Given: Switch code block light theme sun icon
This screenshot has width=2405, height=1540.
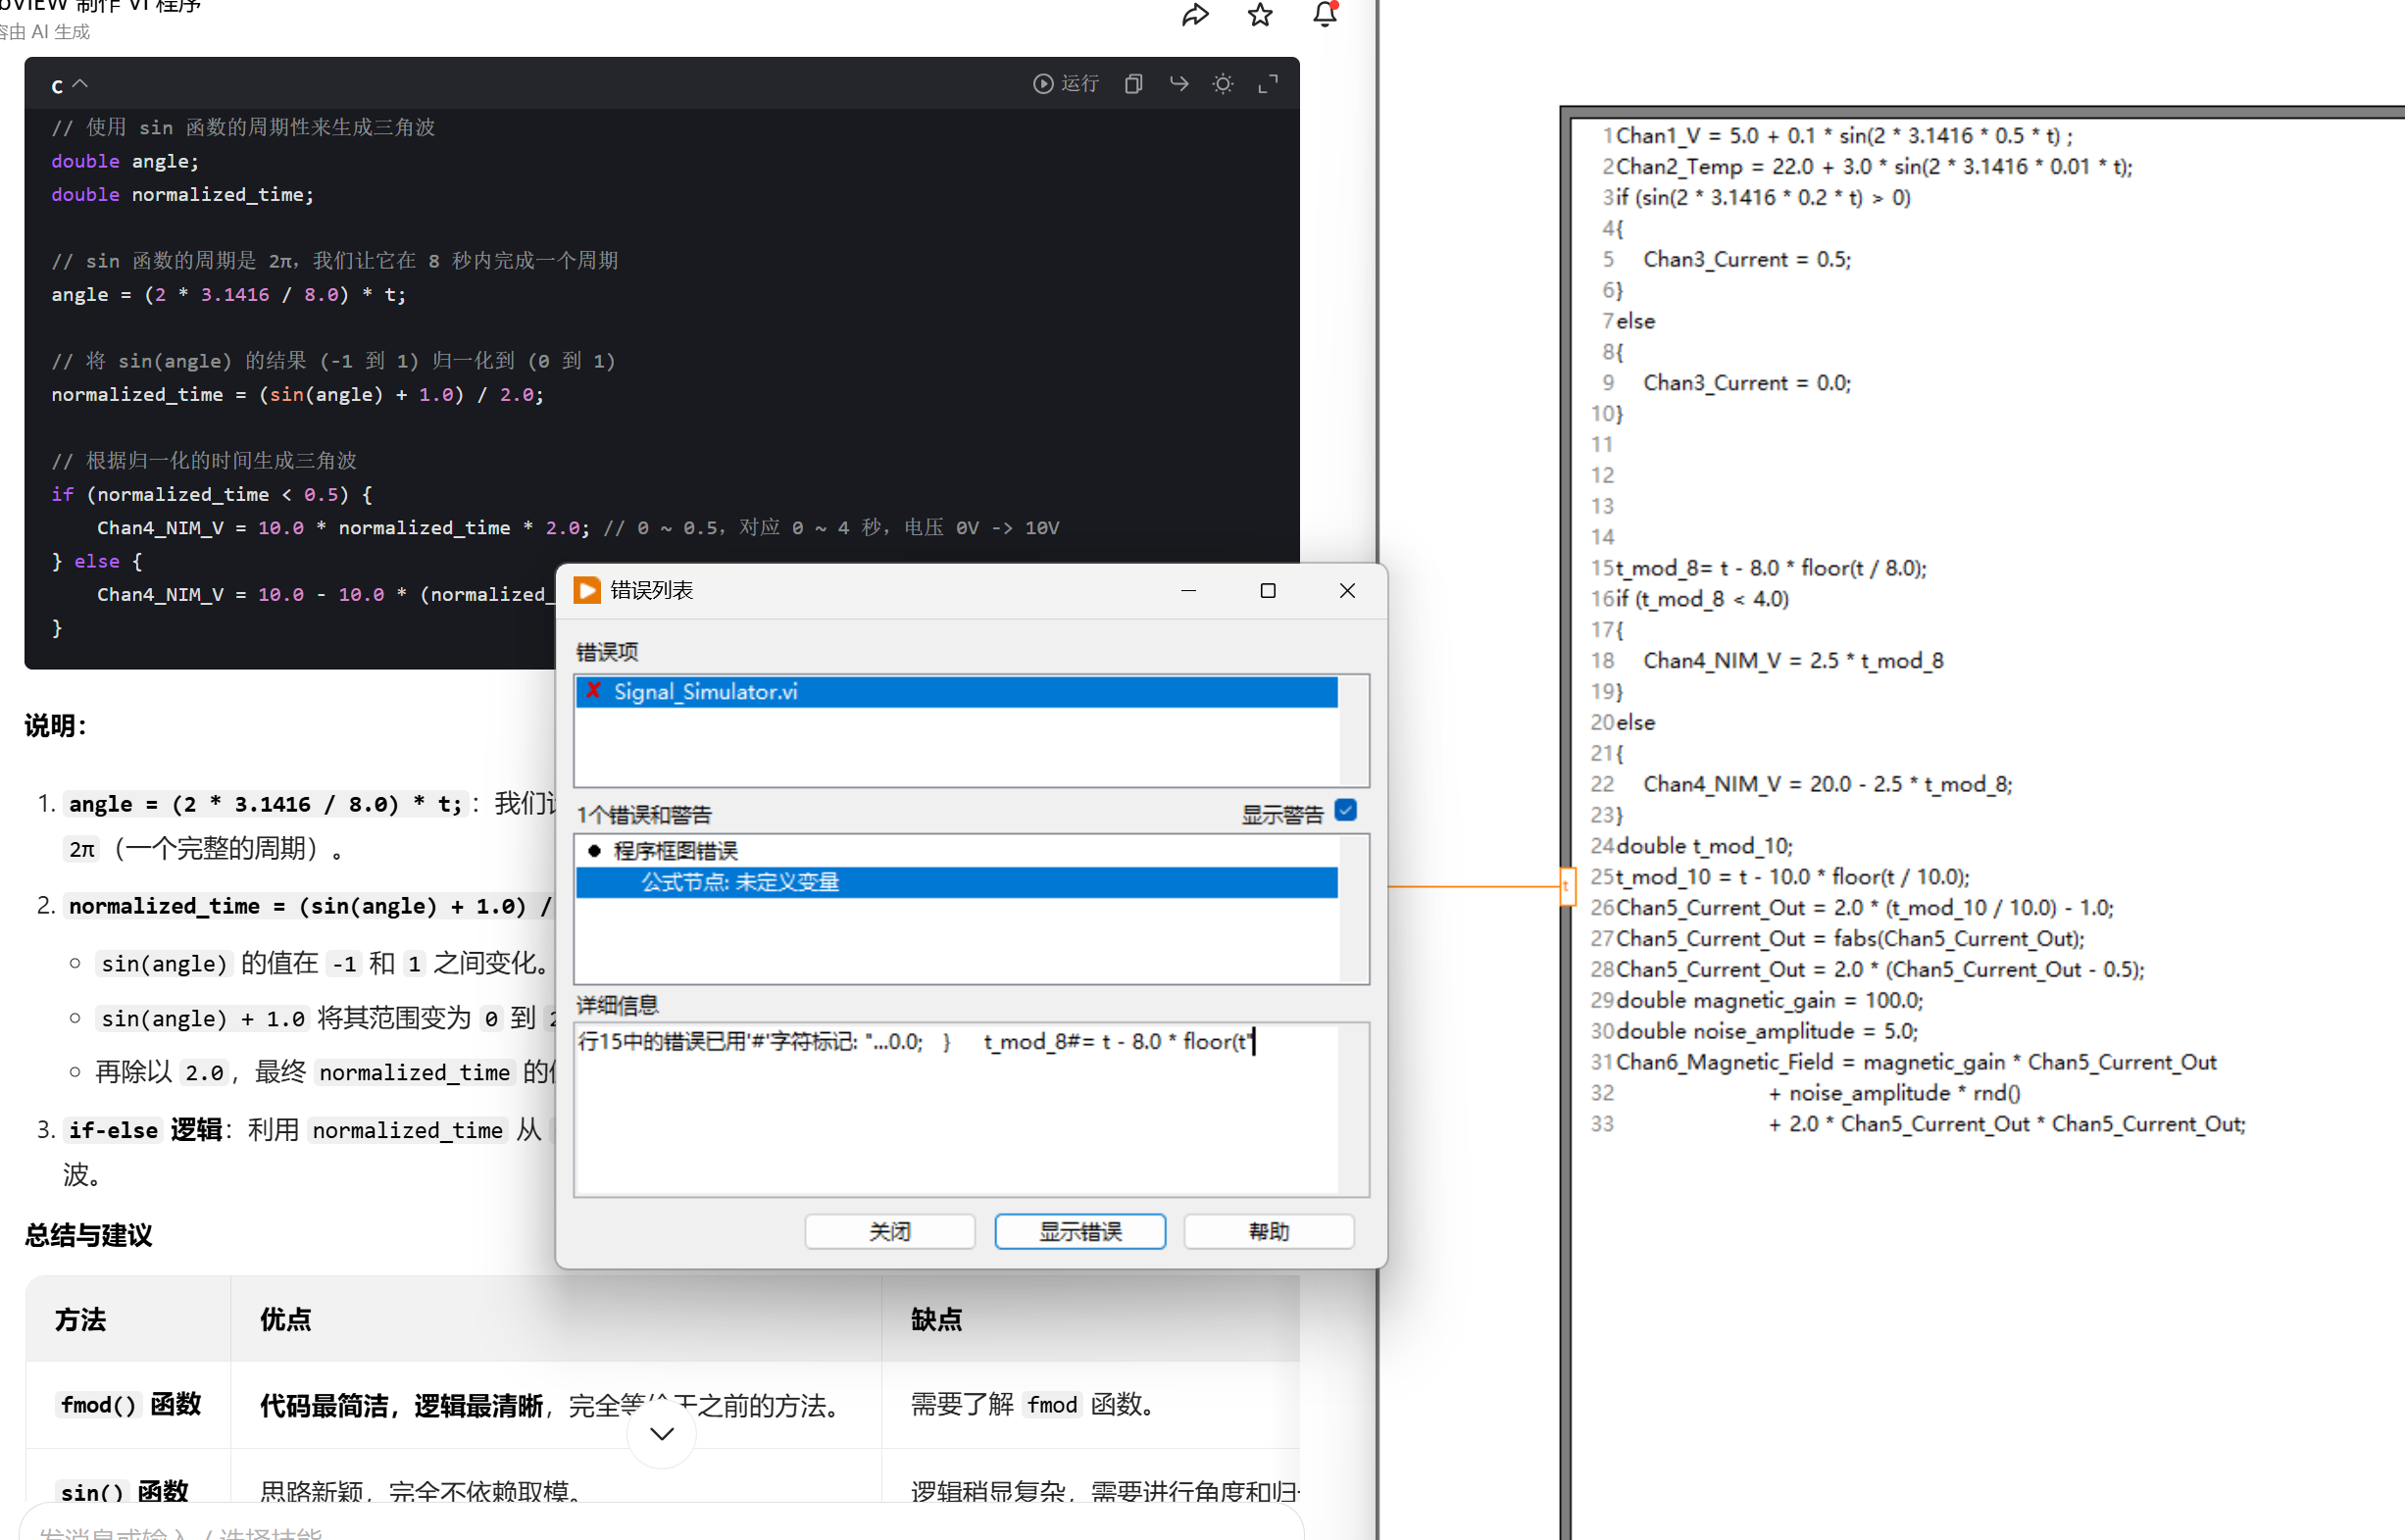Looking at the screenshot, I should click(1223, 84).
